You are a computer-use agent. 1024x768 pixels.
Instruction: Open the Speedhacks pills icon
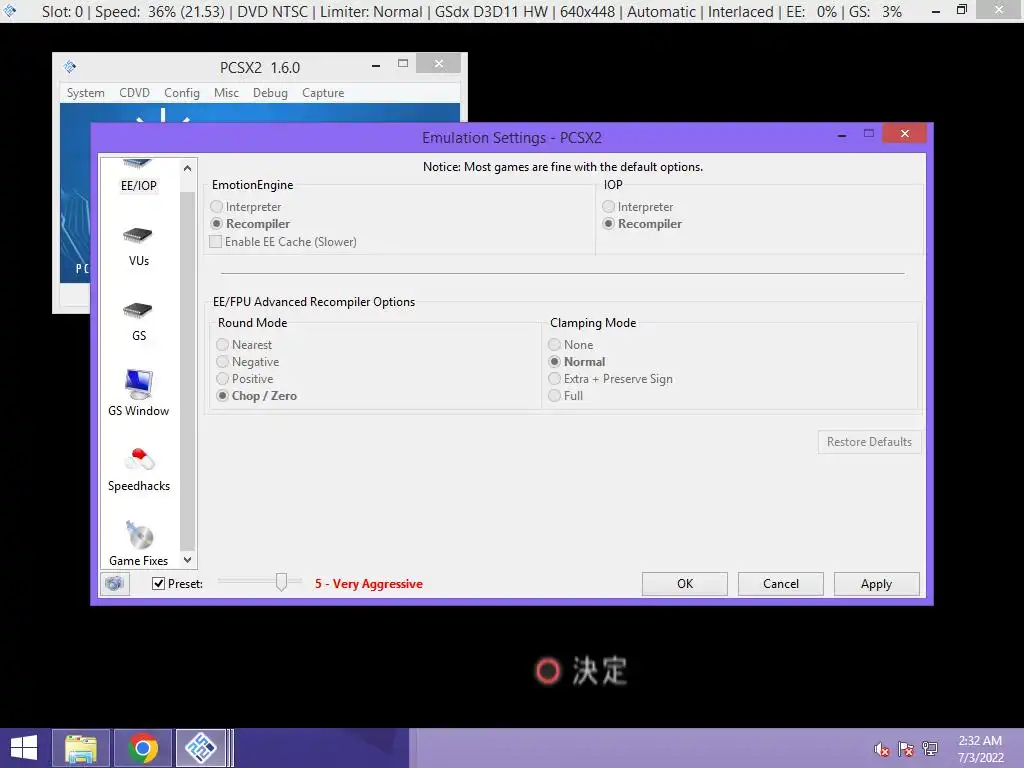pyautogui.click(x=139, y=459)
